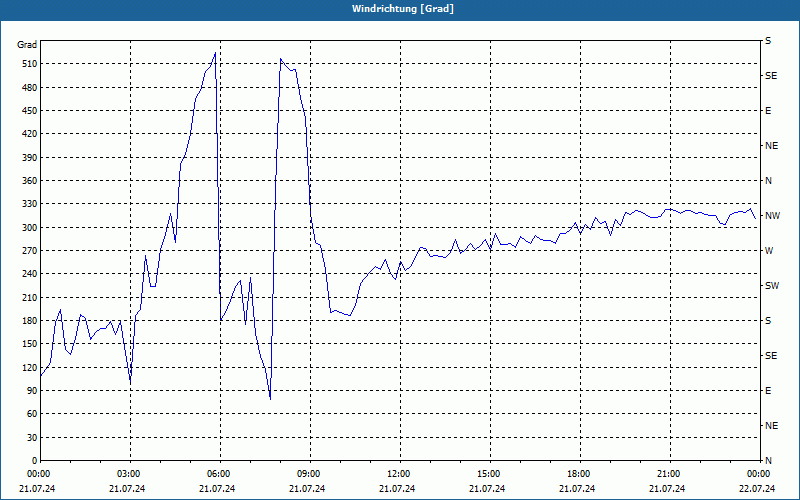Click the NW compass label
The height and width of the screenshot is (500, 800).
(772, 216)
